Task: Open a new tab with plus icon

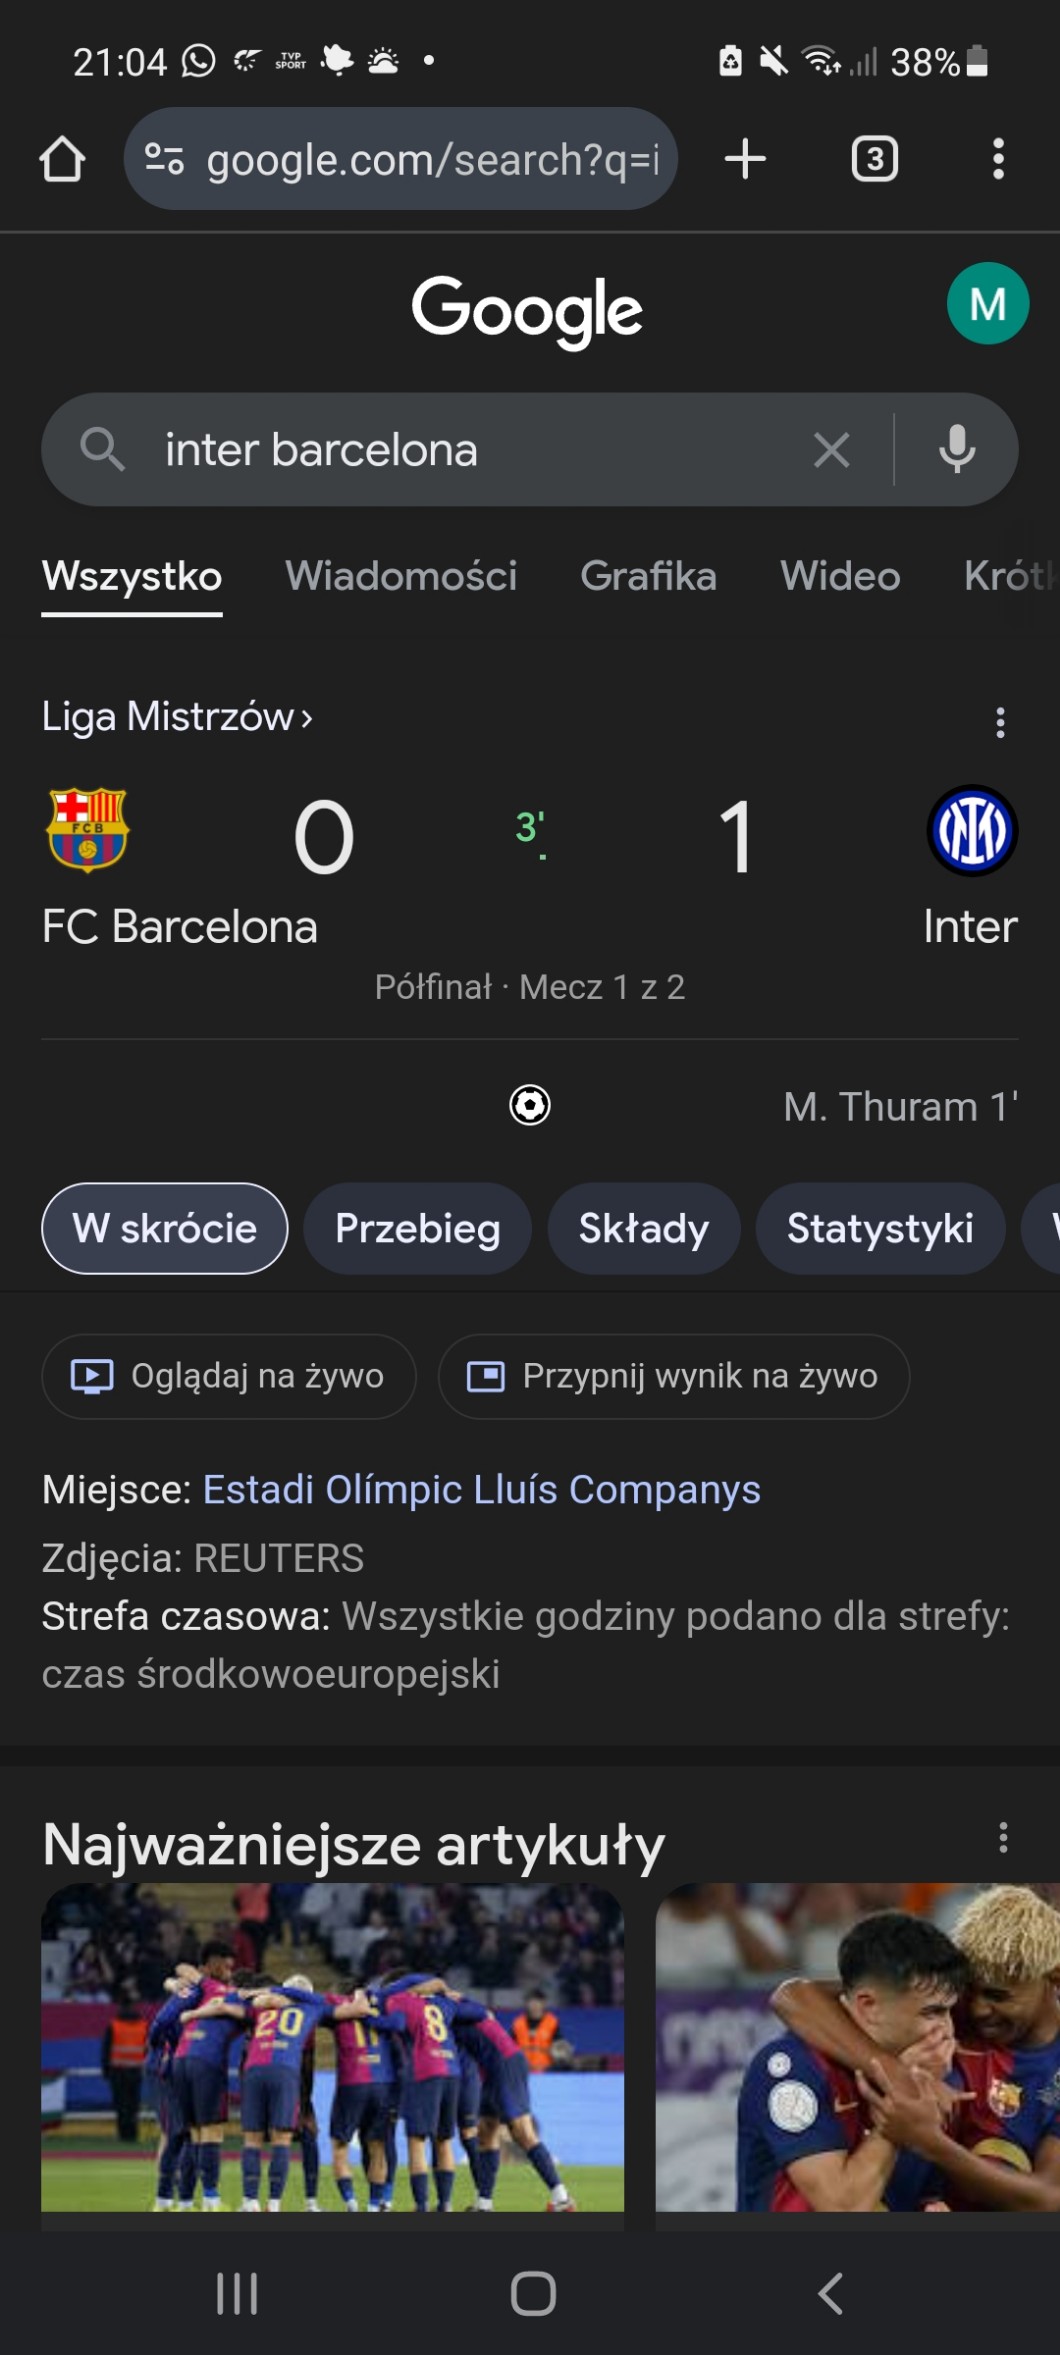Action: tap(745, 159)
